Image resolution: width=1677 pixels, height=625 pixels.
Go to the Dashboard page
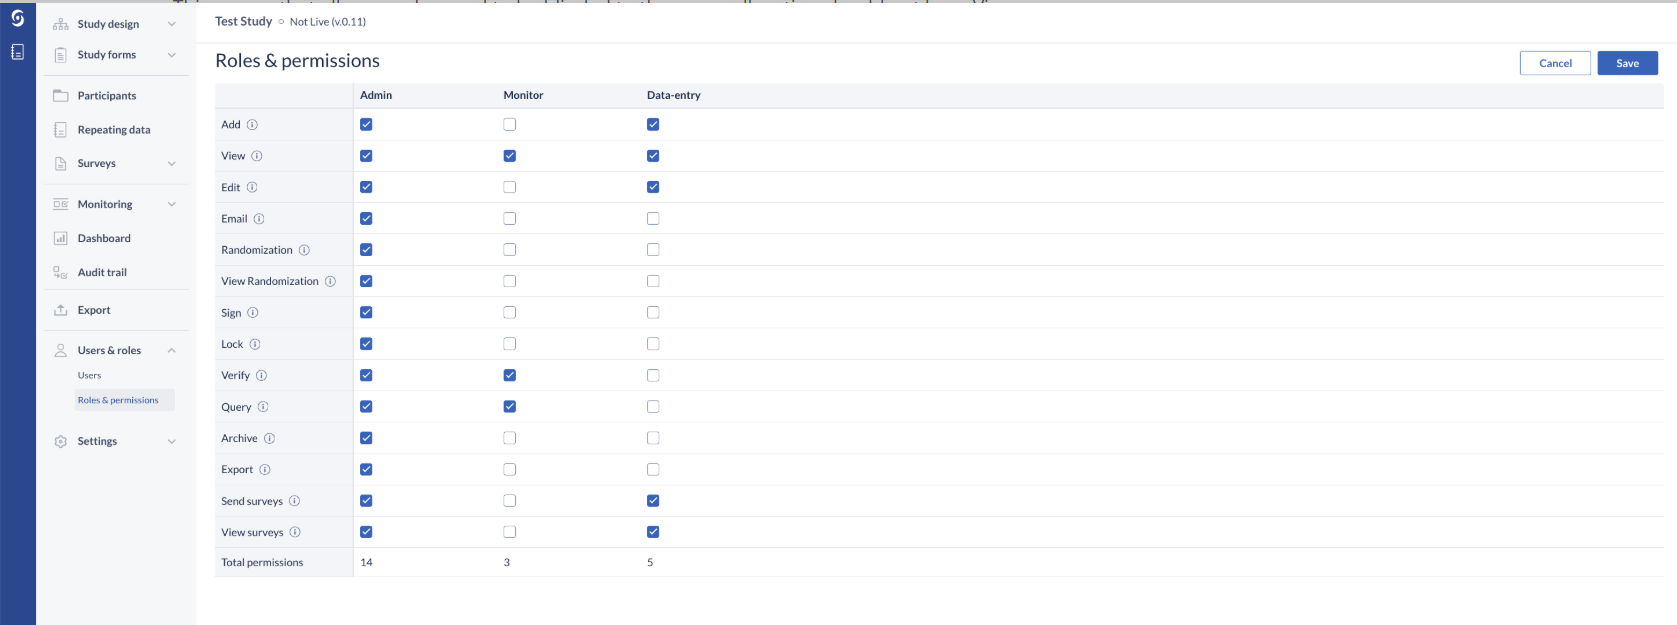tap(104, 238)
